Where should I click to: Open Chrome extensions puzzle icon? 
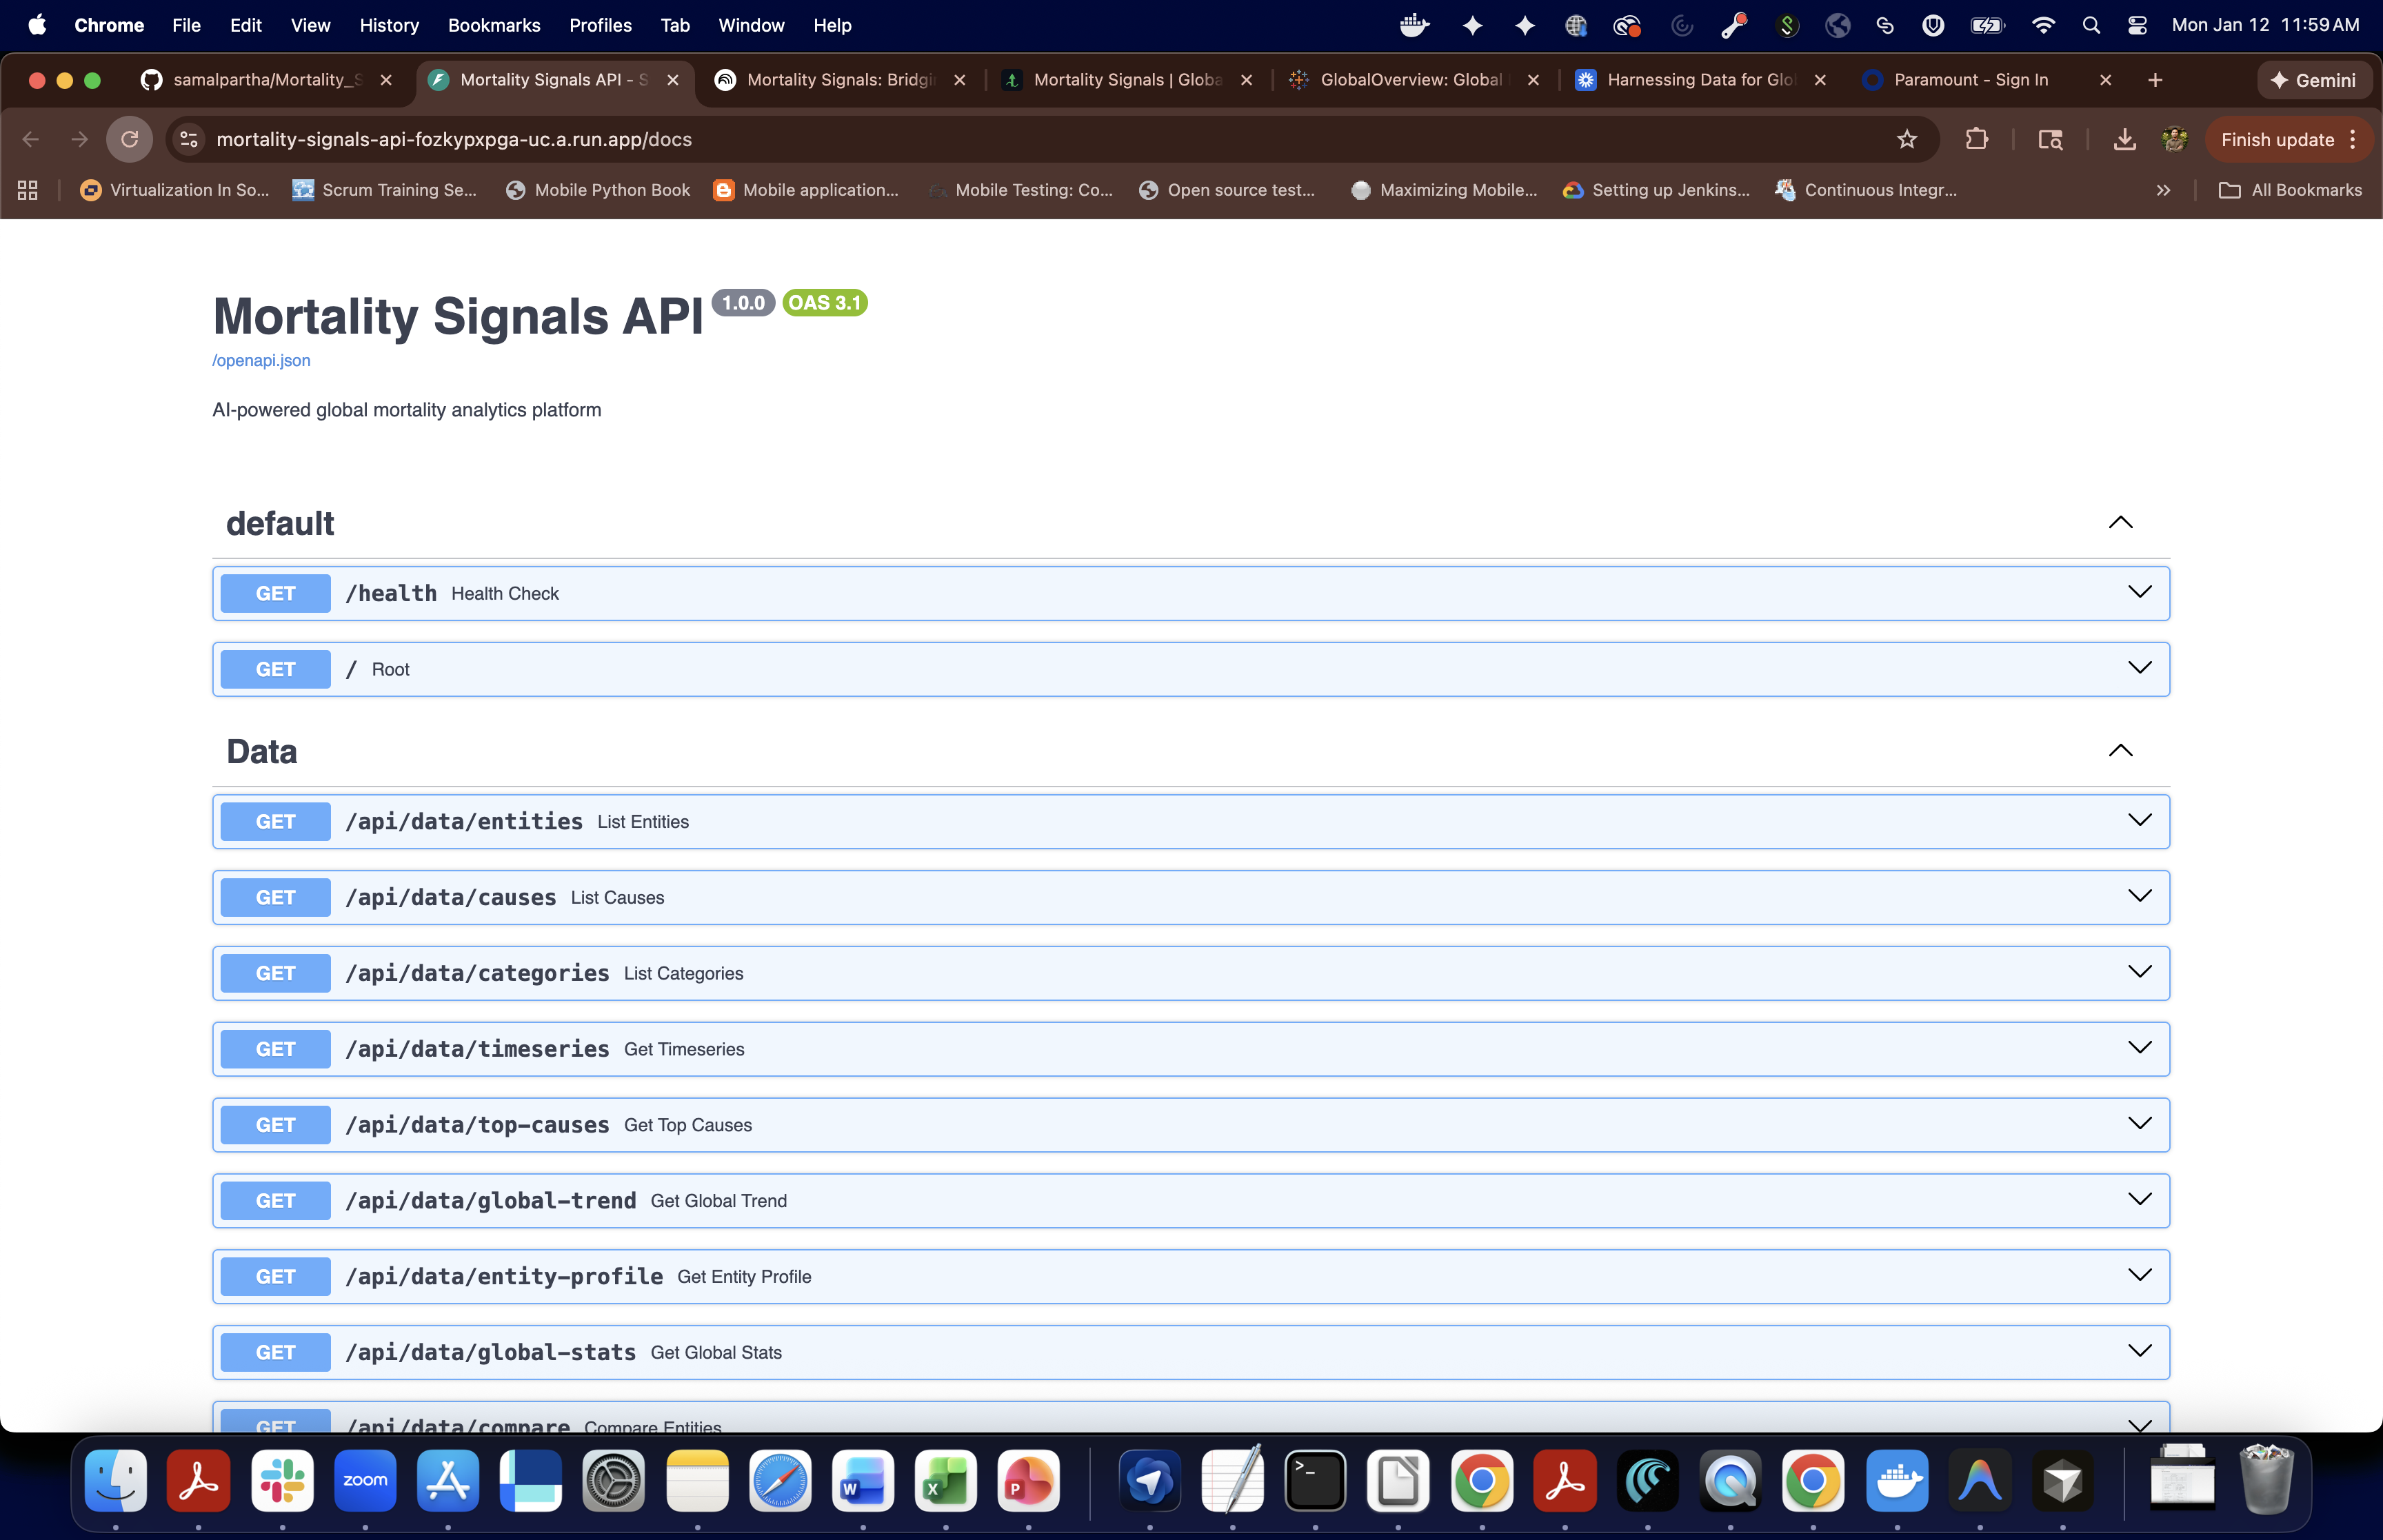[1976, 139]
